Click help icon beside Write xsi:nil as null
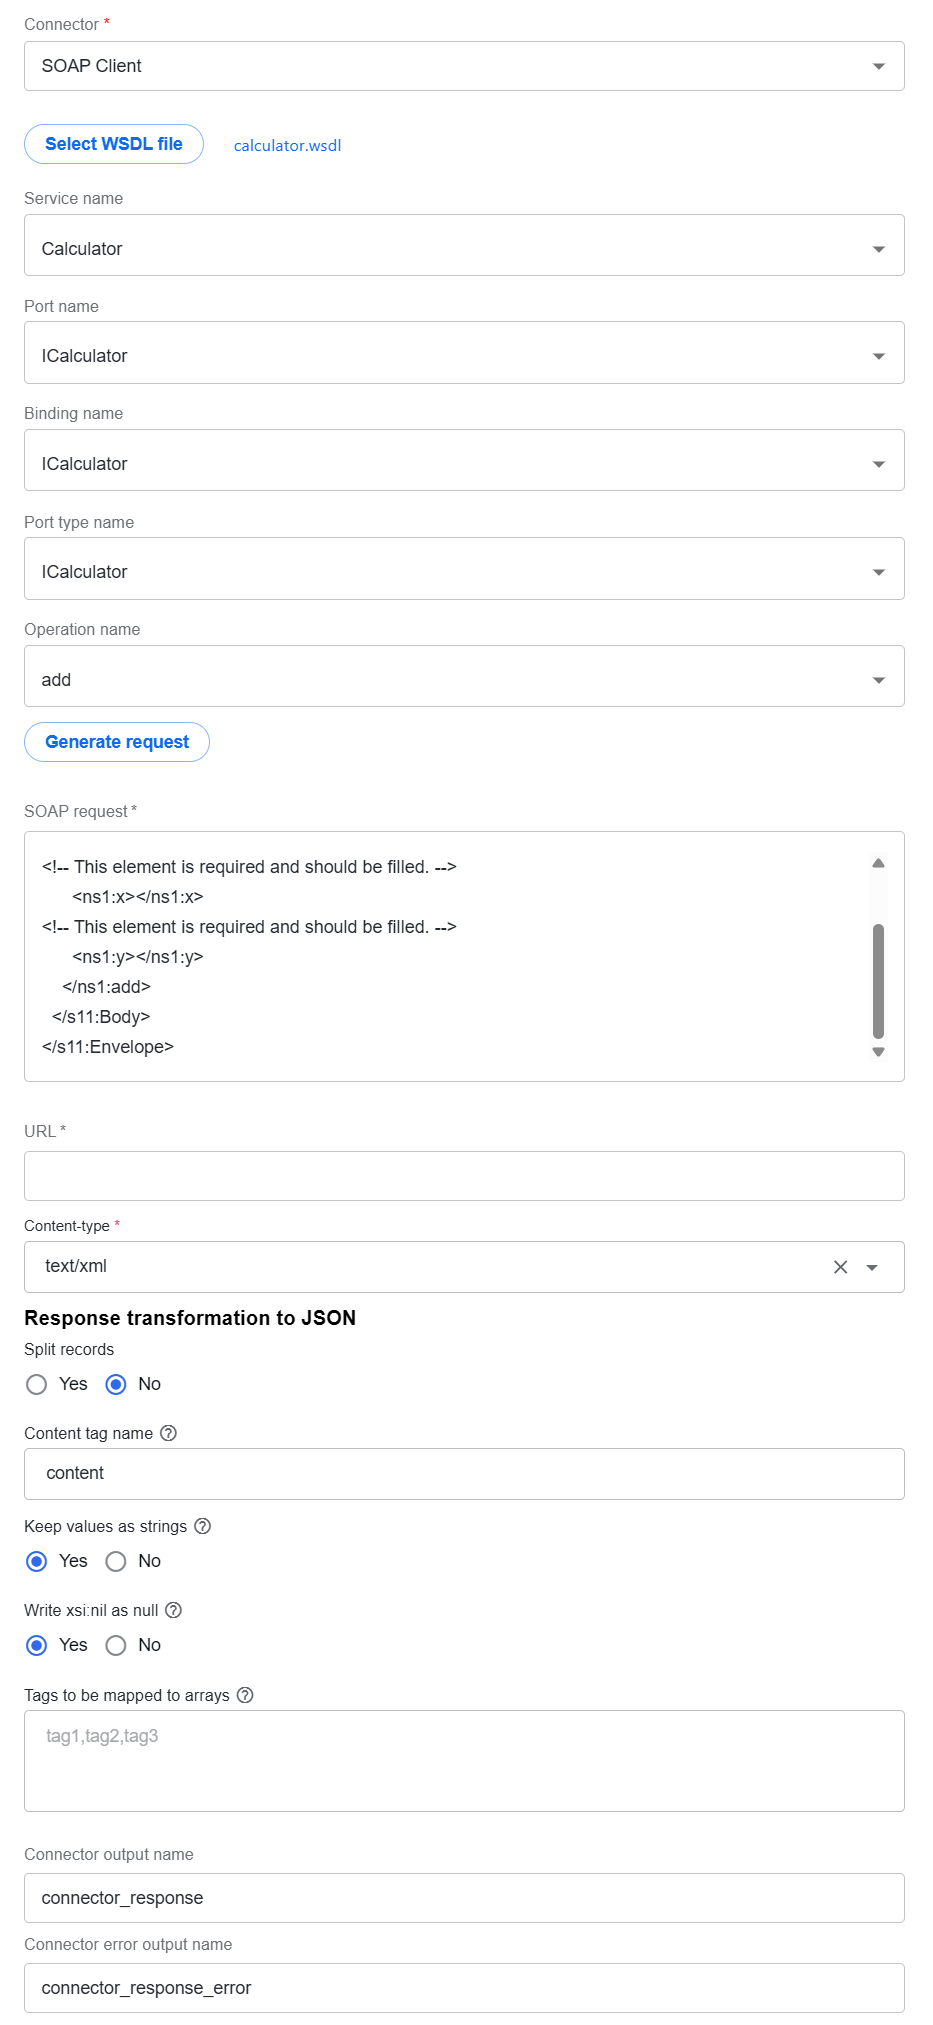 [174, 1610]
